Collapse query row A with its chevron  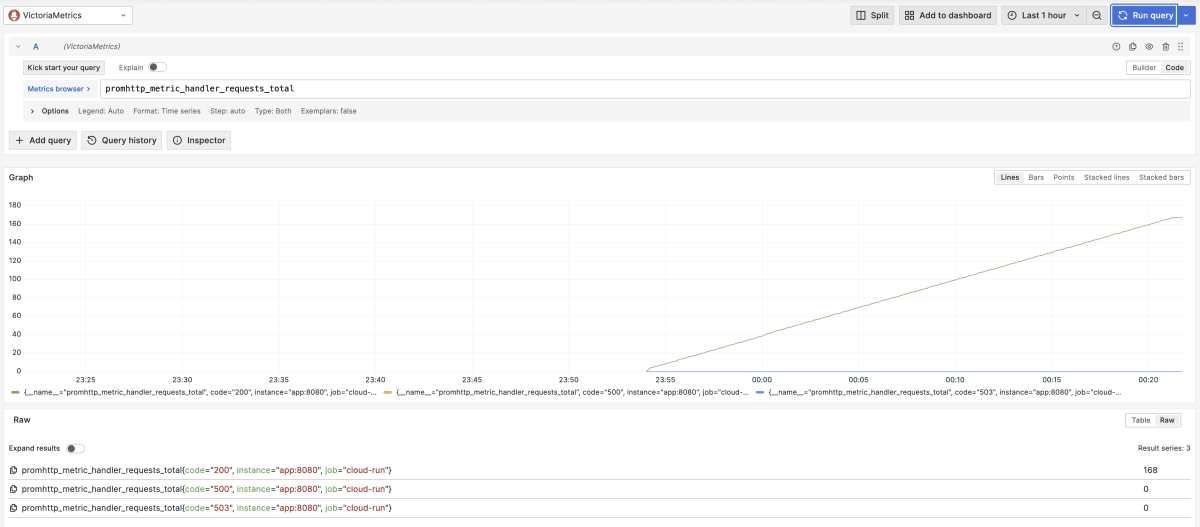18,47
